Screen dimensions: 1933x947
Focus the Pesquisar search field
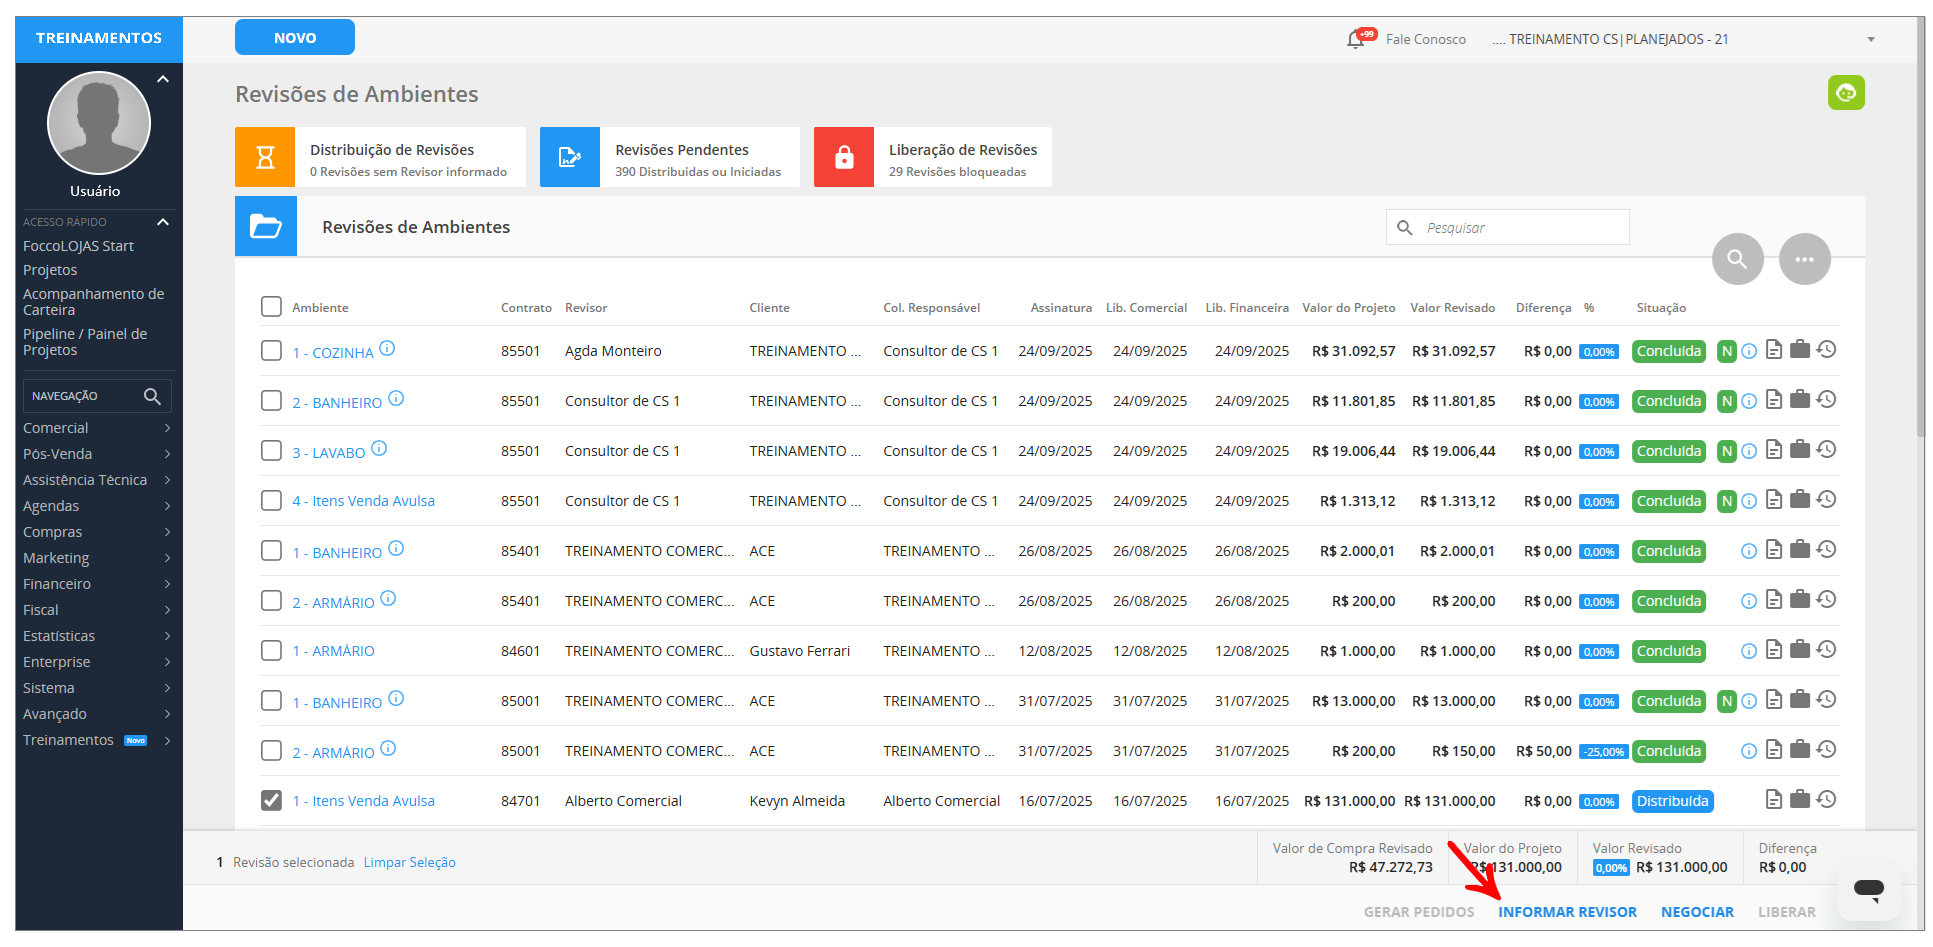[x=1520, y=228]
